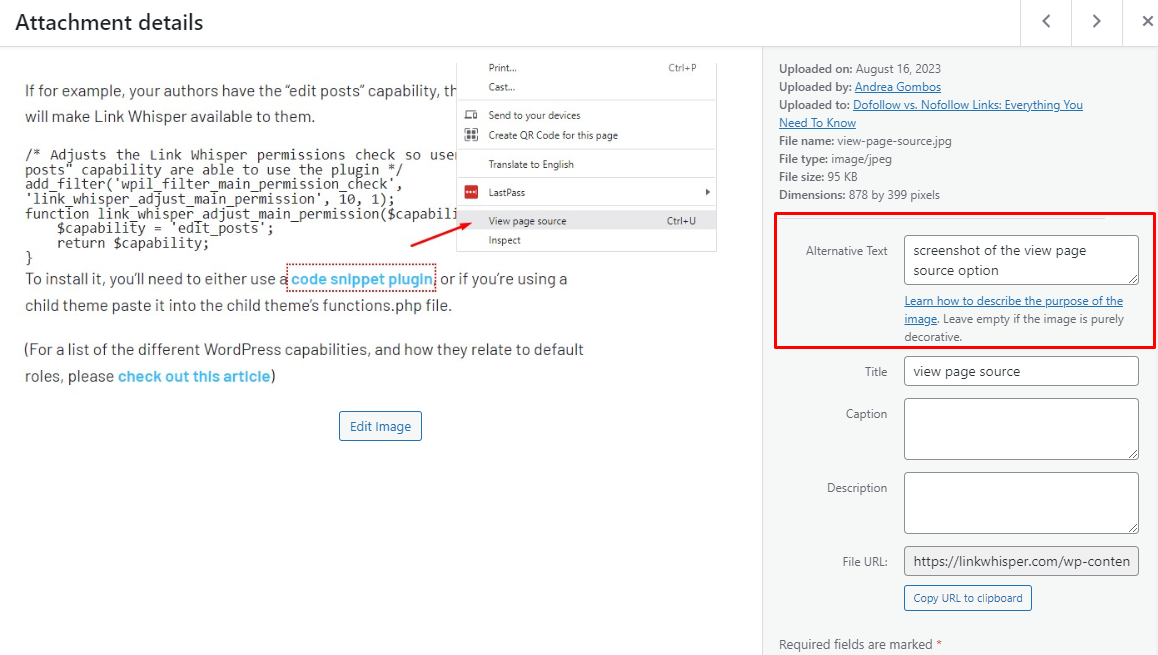
Task: Click "Learn how to describe the purpose" link
Action: click(1013, 300)
